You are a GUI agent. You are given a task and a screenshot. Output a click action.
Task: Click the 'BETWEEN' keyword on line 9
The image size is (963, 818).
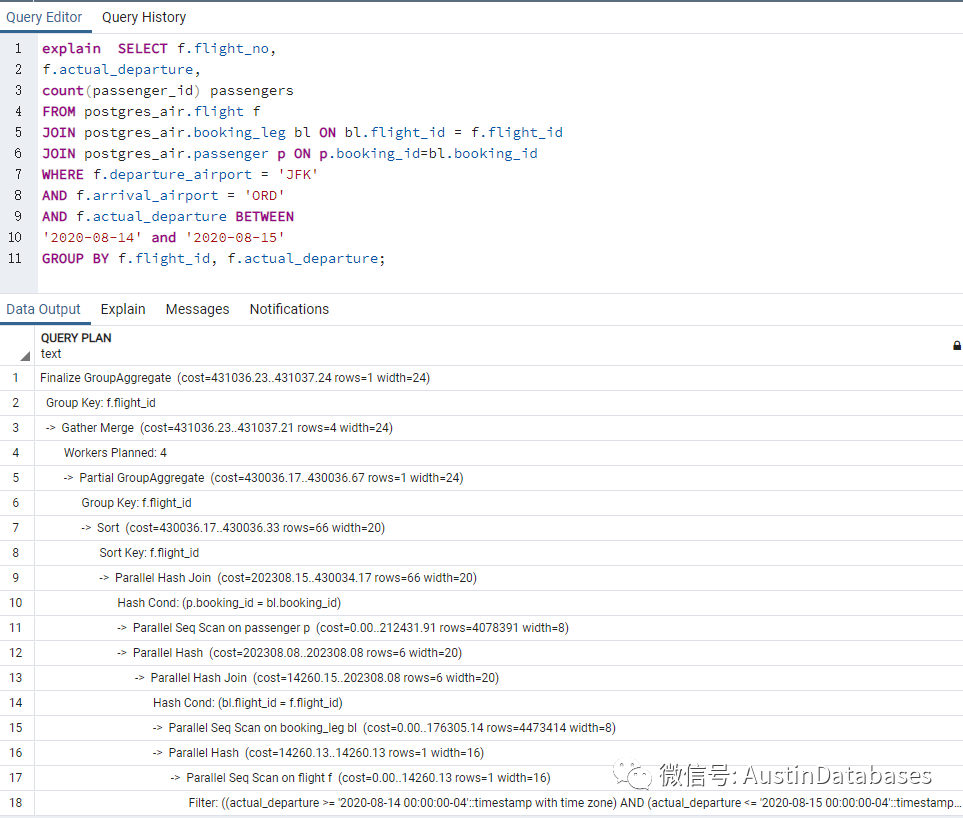tap(265, 216)
